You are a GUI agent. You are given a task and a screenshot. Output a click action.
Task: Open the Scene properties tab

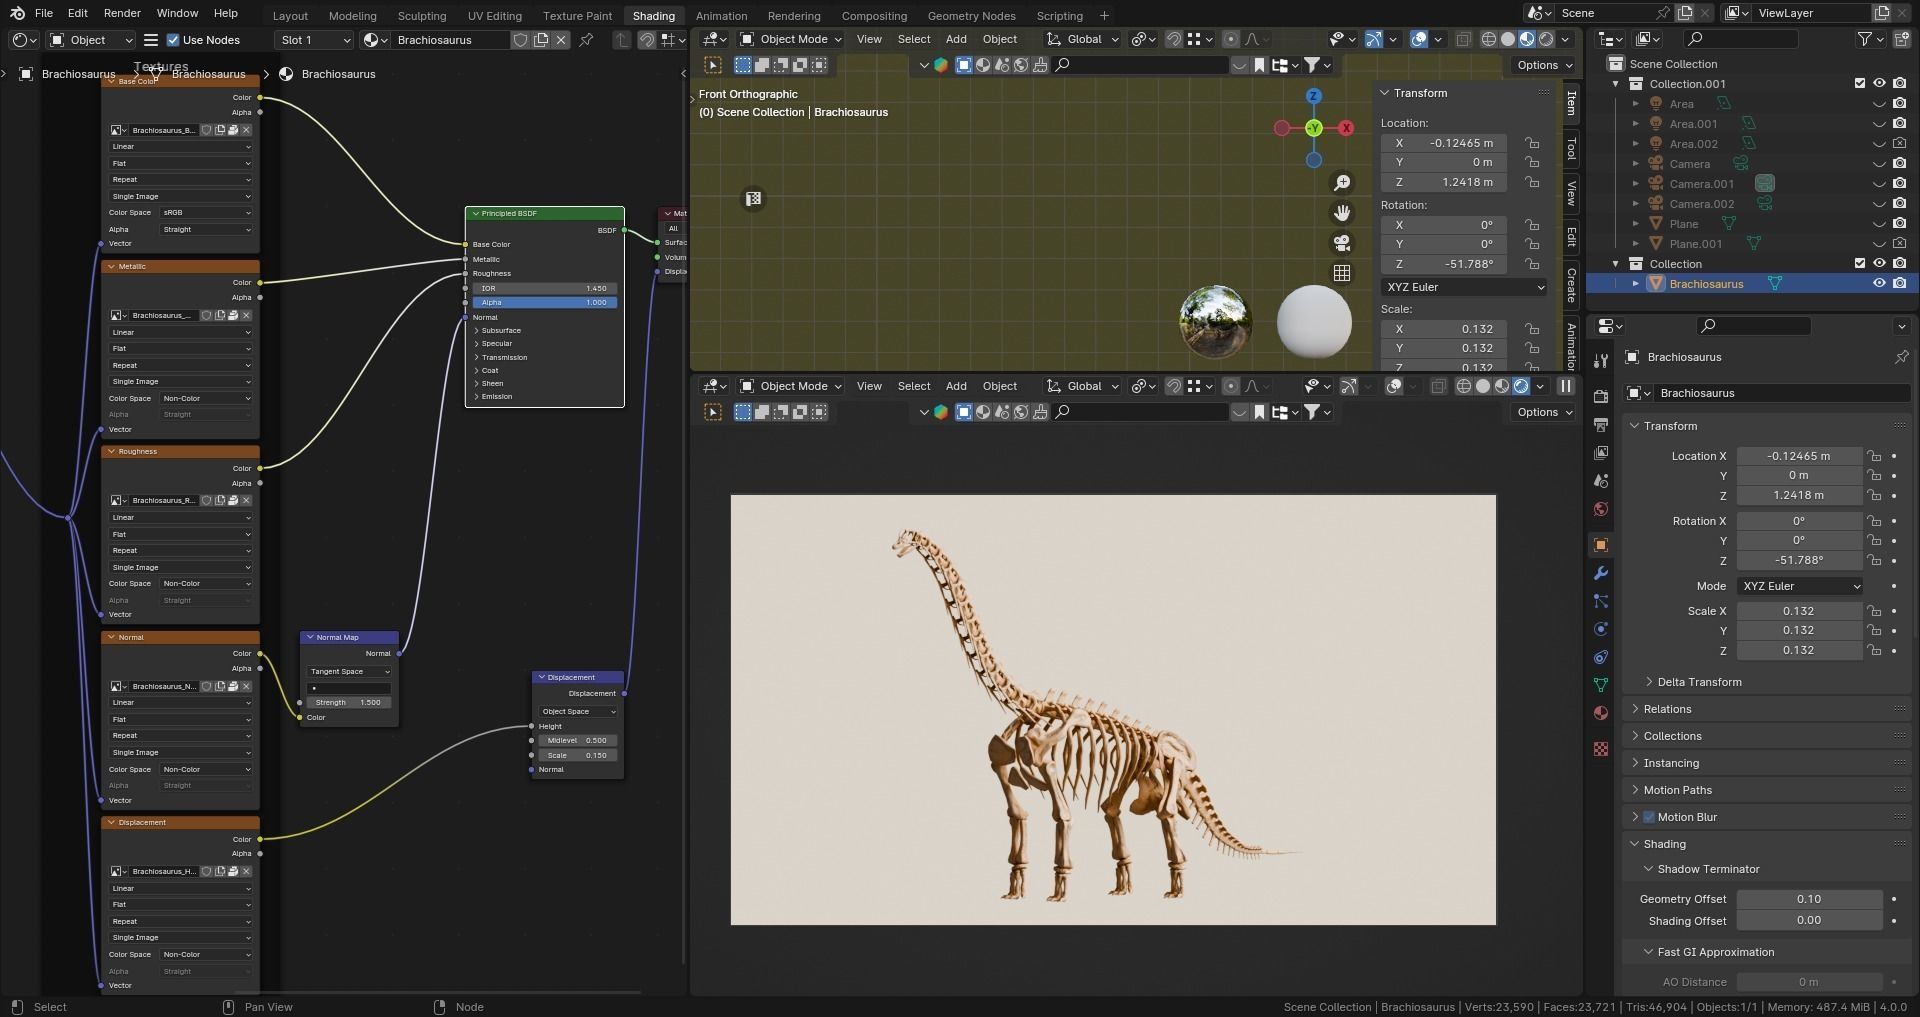[x=1601, y=481]
